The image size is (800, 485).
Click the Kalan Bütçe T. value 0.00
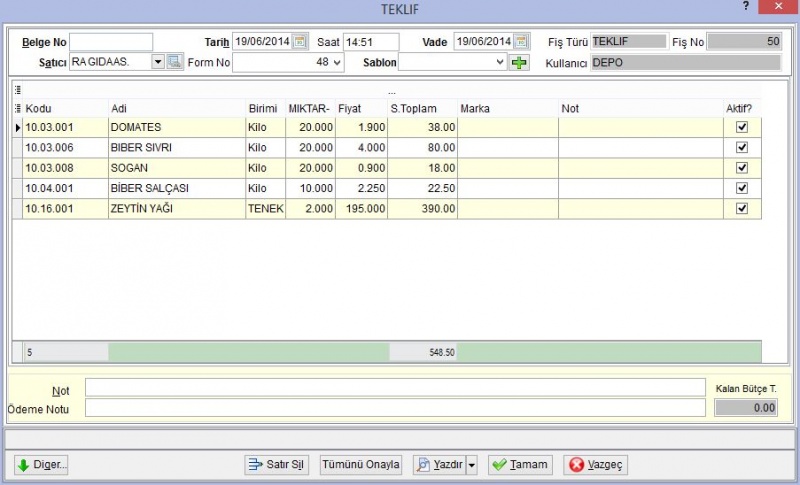[x=746, y=407]
